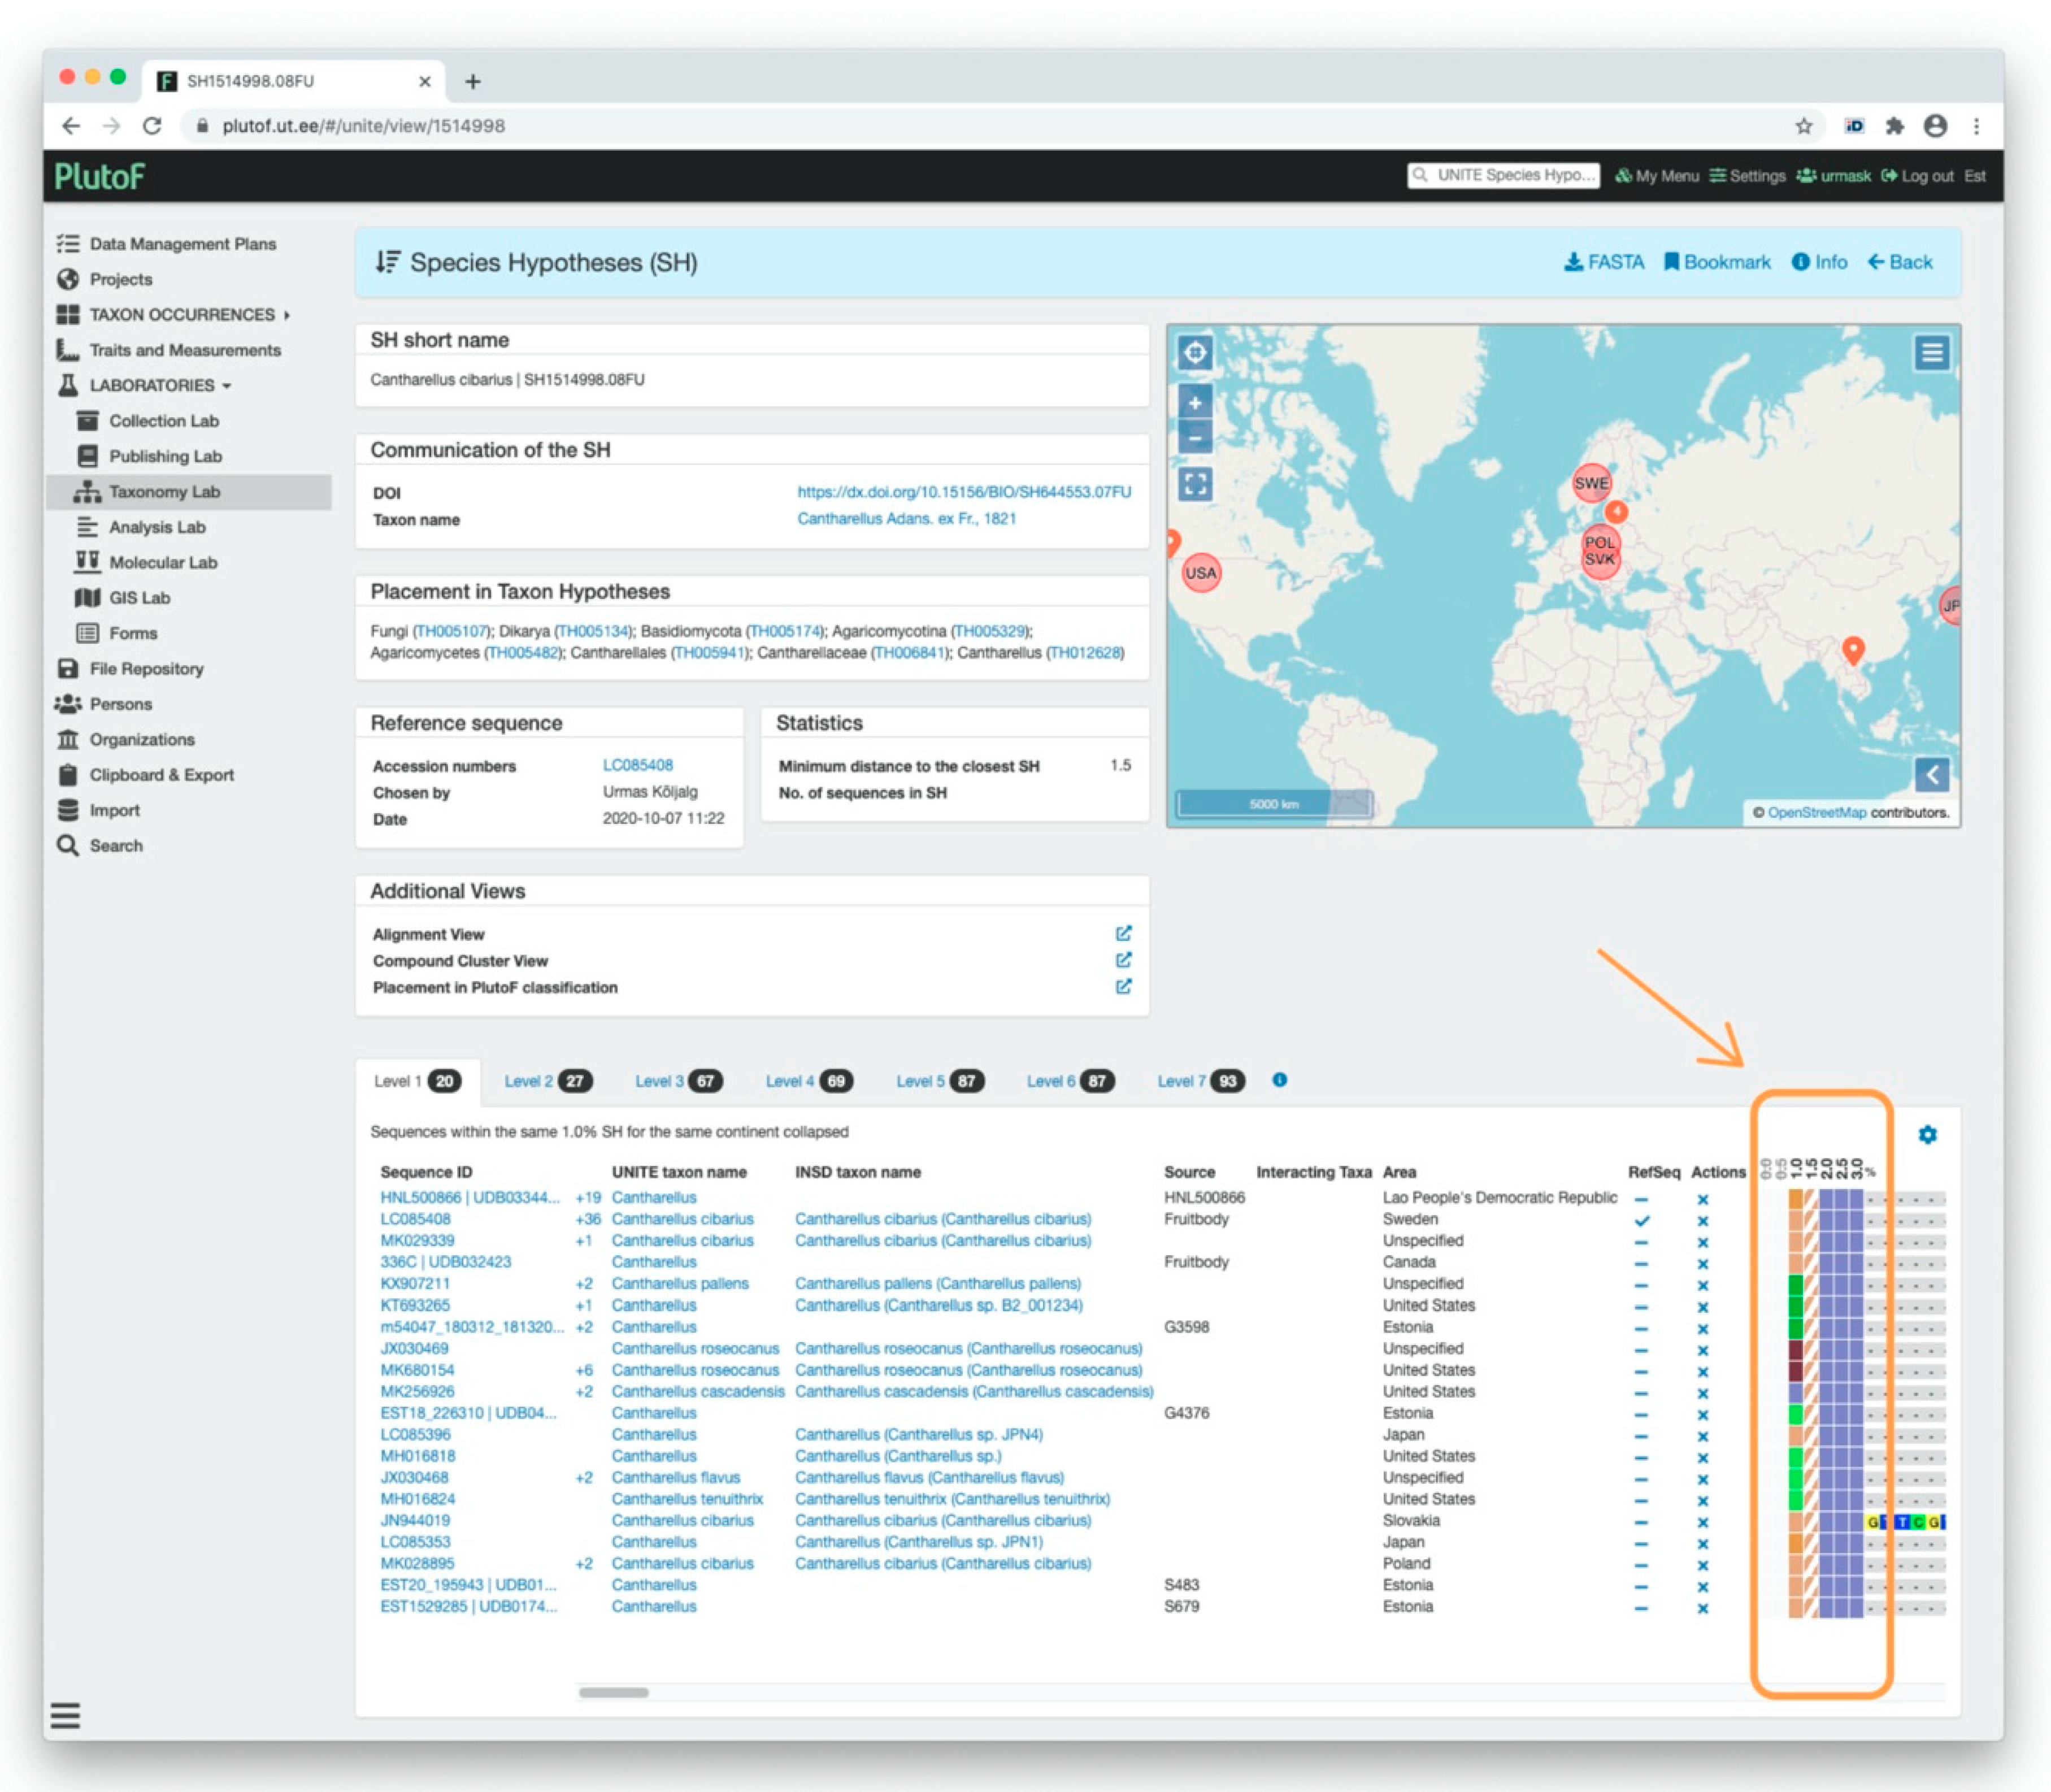
Task: Open table settings gear icon
Action: click(x=1927, y=1134)
